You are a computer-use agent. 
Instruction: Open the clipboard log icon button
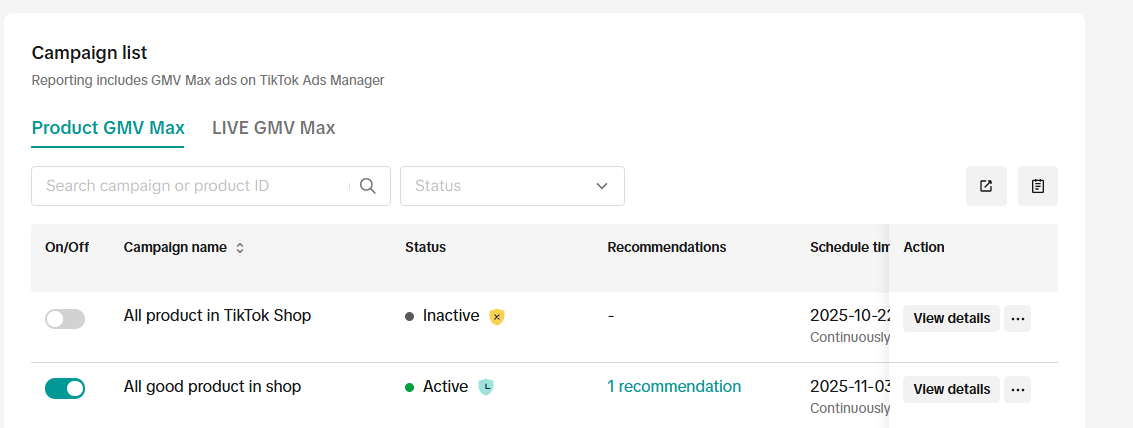1037,186
